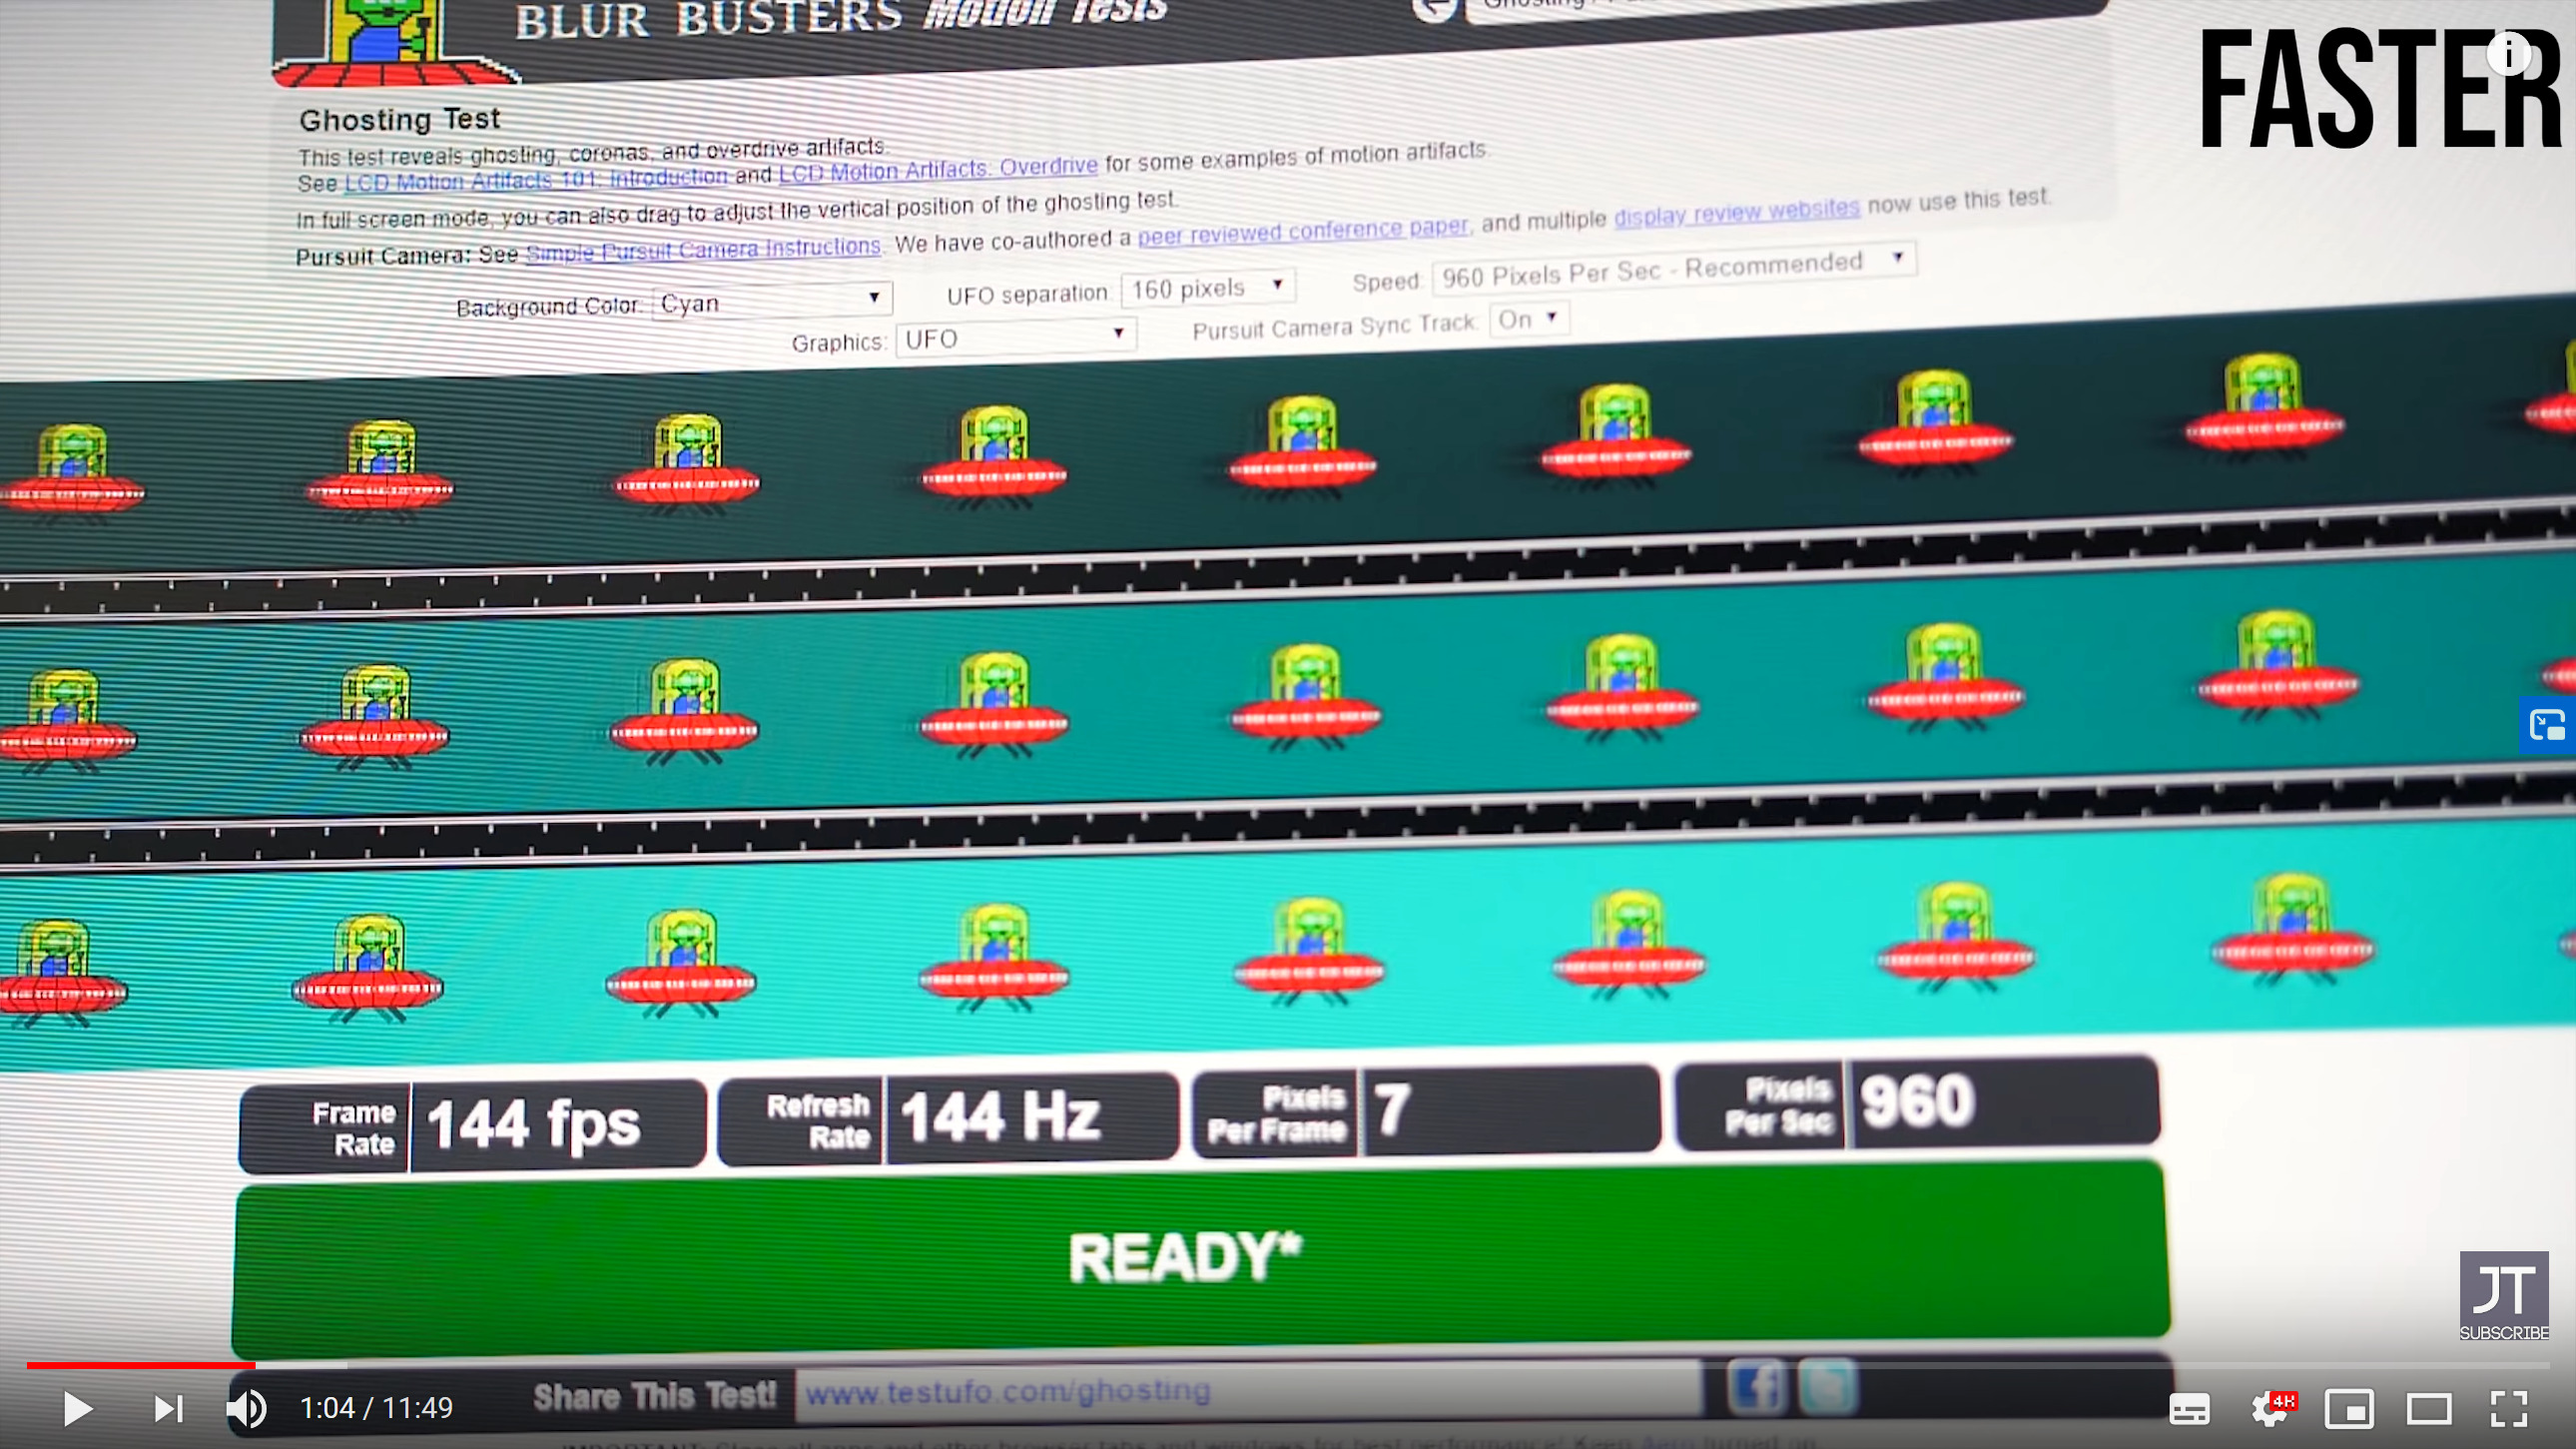The image size is (2576, 1449).
Task: Mute the video volume
Action: (246, 1408)
